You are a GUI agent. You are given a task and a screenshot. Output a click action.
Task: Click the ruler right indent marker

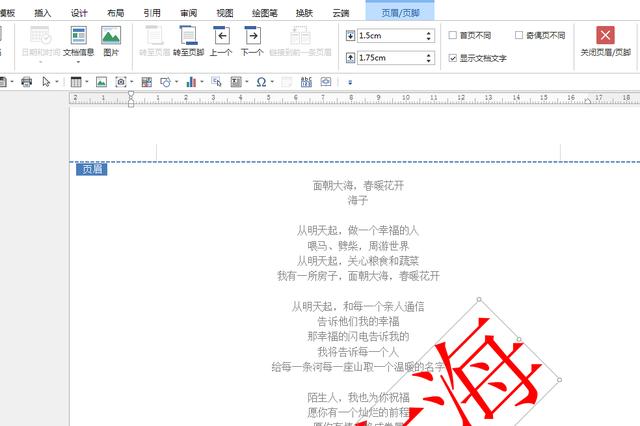click(587, 100)
